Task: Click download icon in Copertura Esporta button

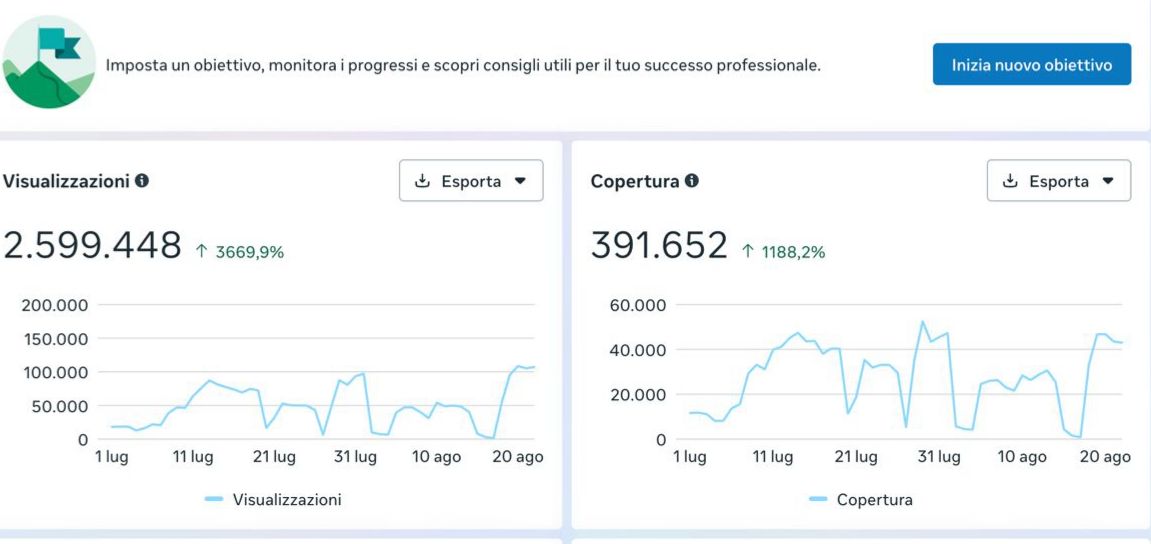Action: pos(1010,181)
